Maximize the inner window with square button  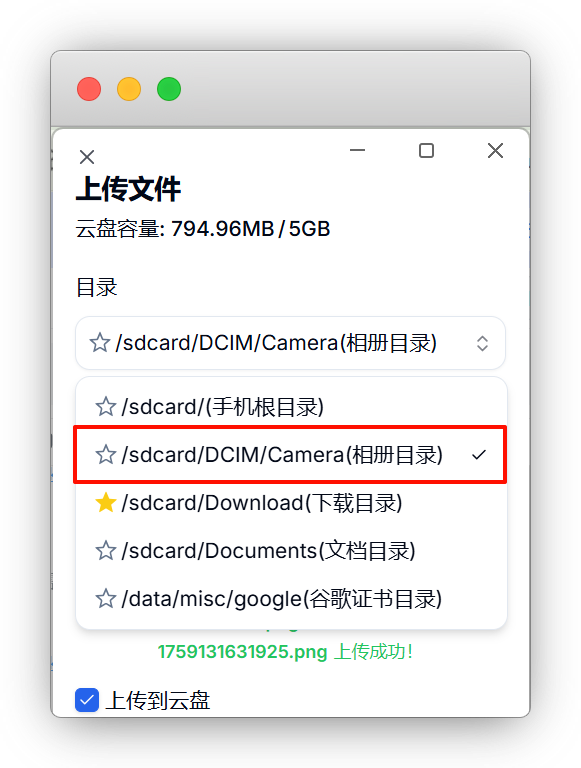[426, 150]
